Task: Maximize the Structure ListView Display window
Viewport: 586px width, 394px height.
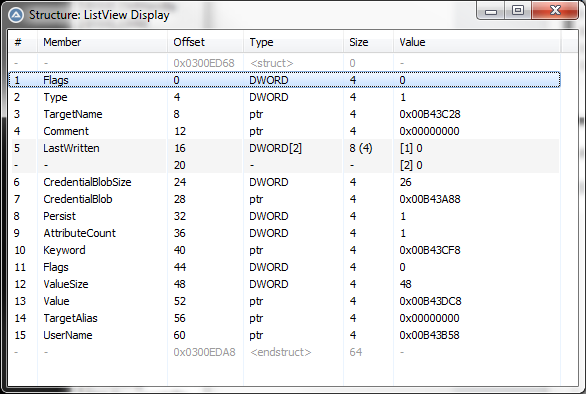Action: (x=518, y=10)
